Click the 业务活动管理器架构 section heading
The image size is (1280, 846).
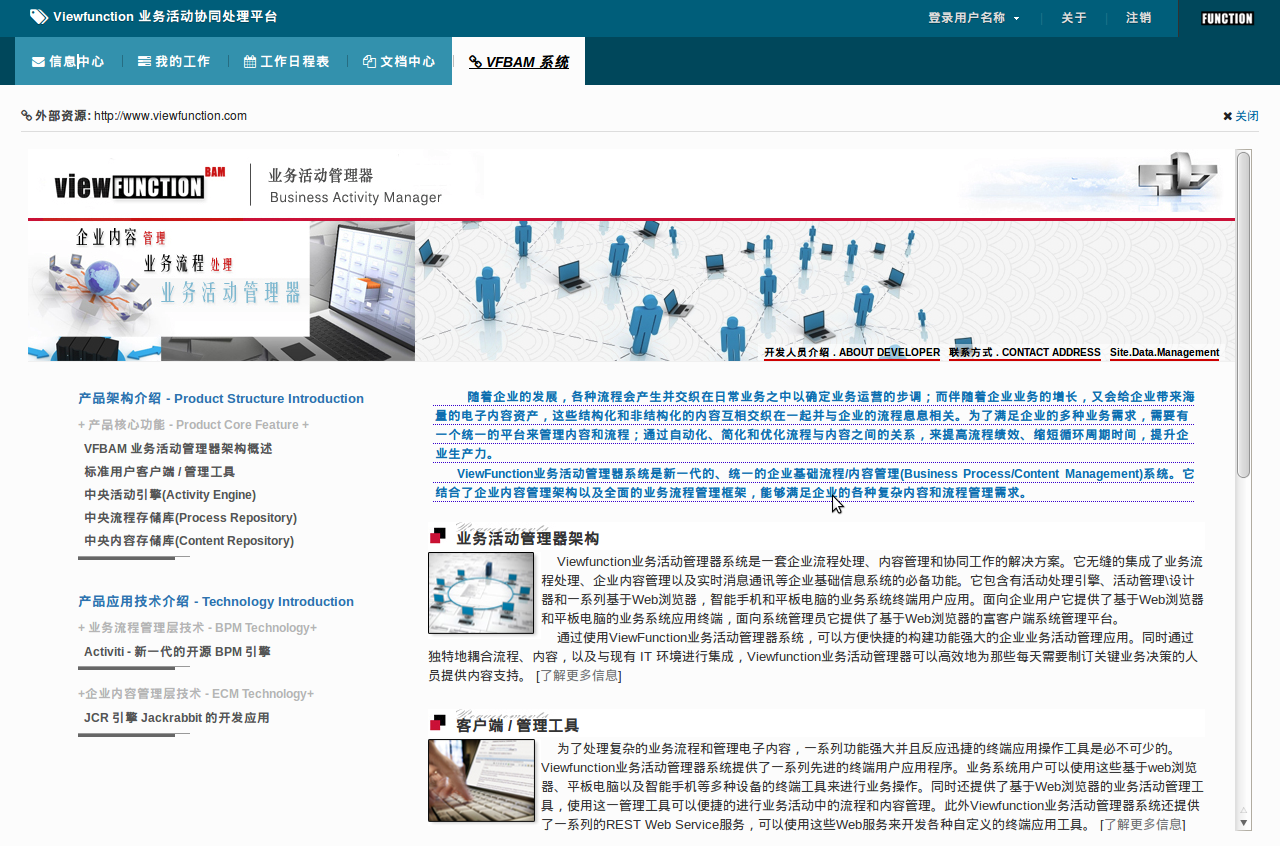[x=528, y=538]
